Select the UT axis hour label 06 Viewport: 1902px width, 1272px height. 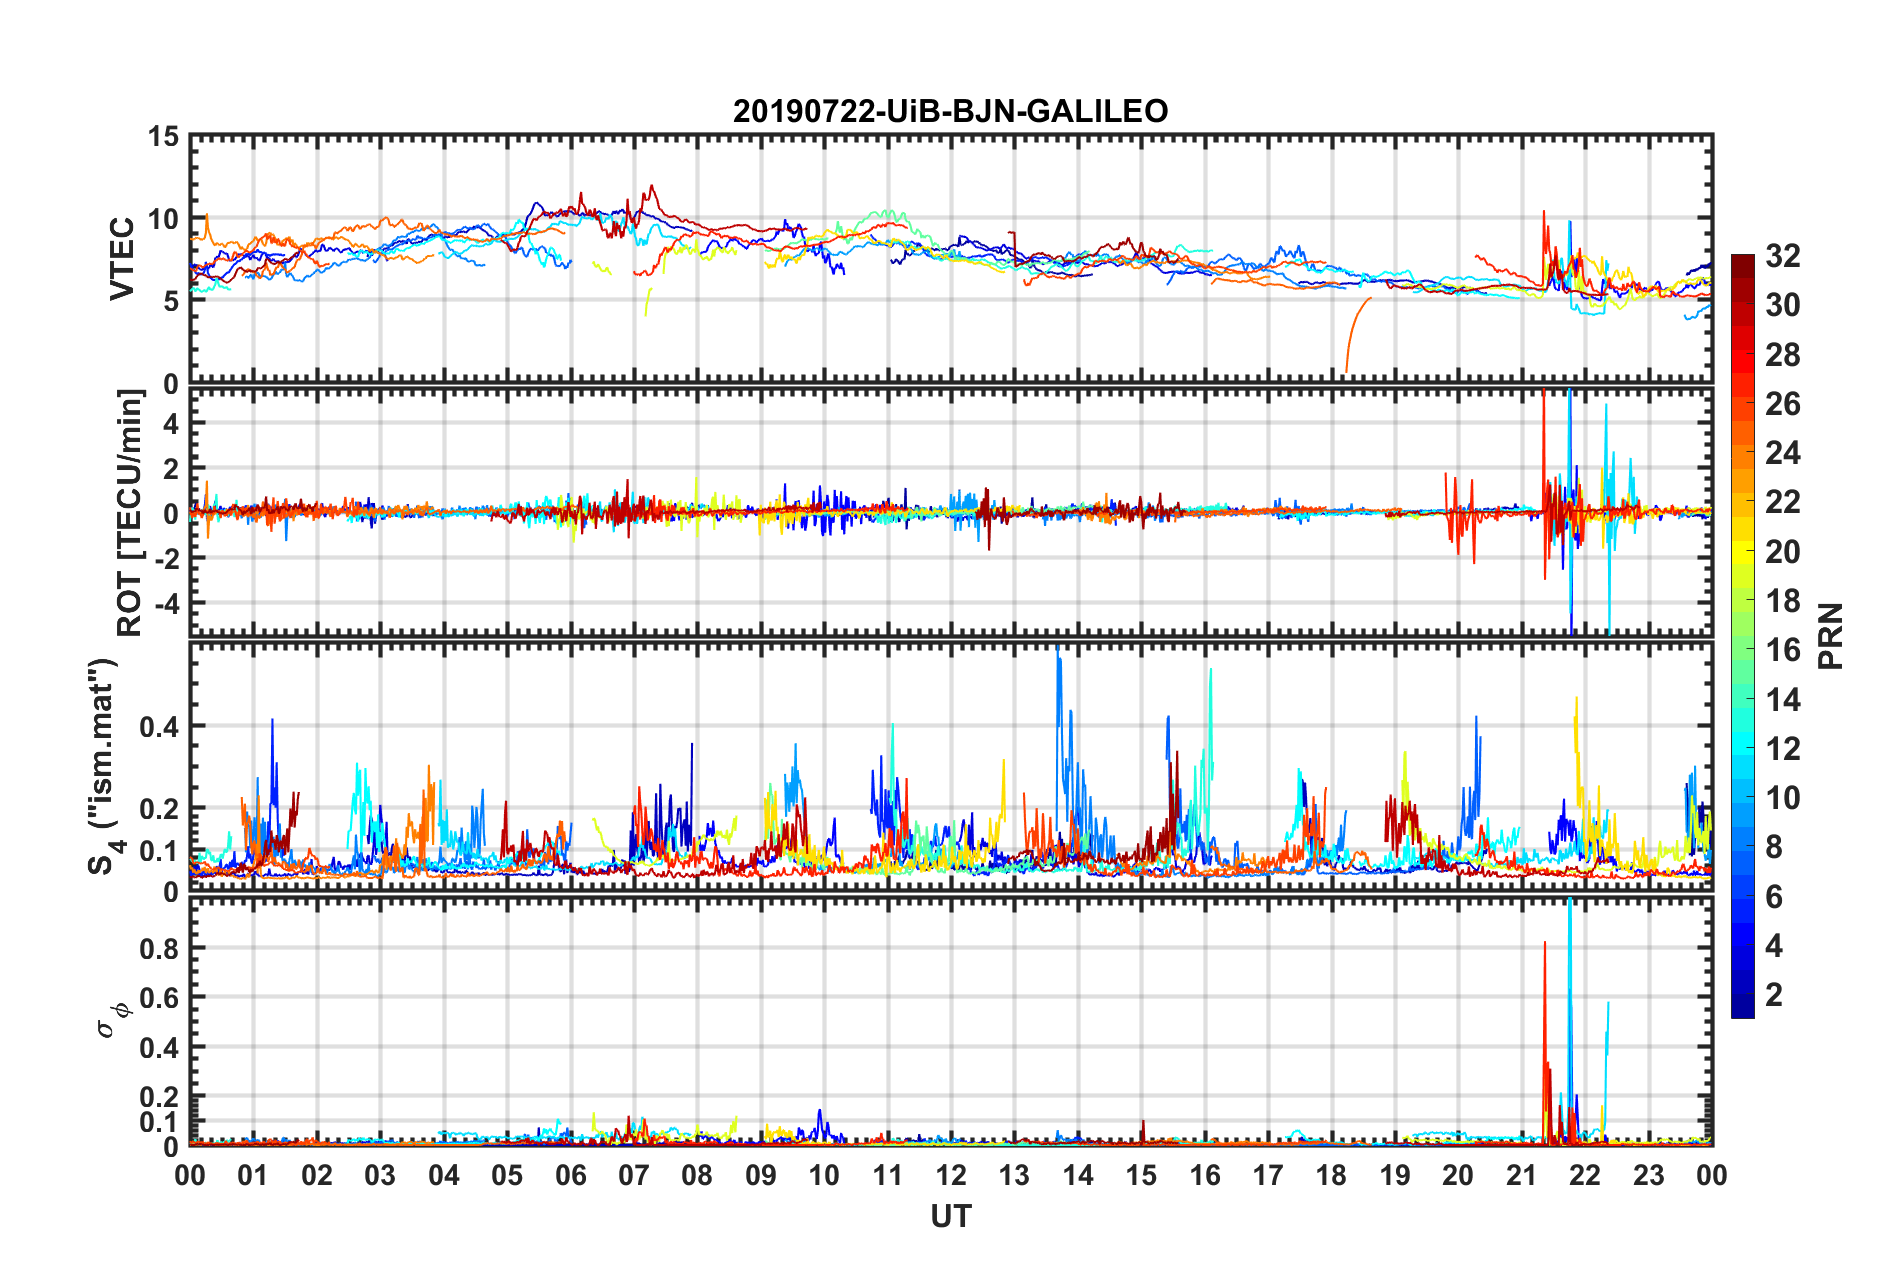click(x=570, y=1174)
